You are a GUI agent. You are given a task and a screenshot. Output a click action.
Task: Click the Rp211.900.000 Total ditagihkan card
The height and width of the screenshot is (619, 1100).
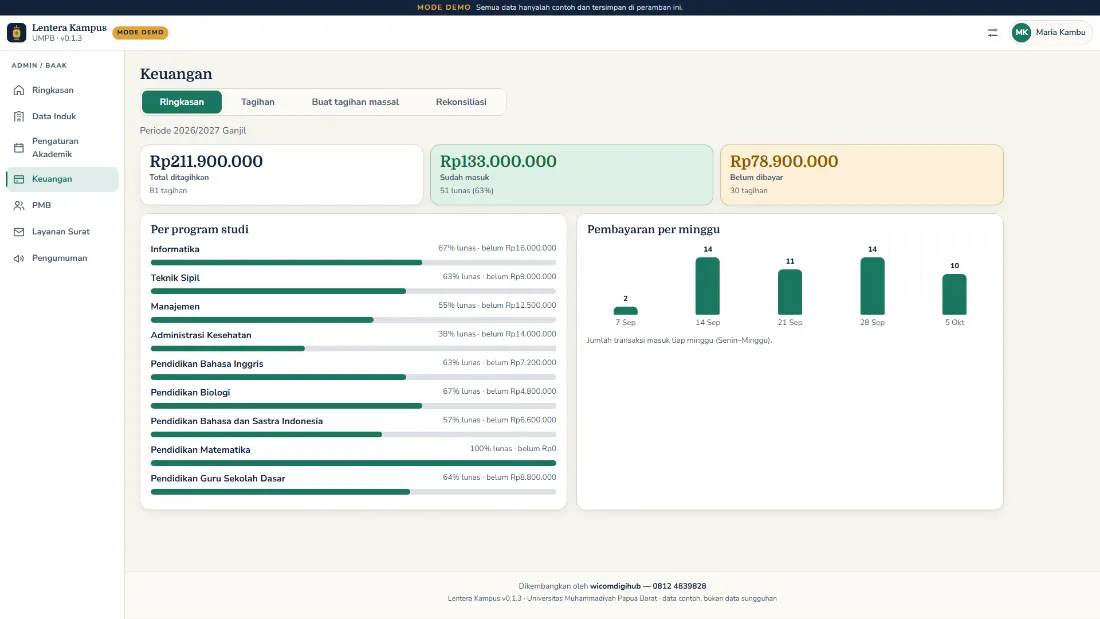coord(281,175)
